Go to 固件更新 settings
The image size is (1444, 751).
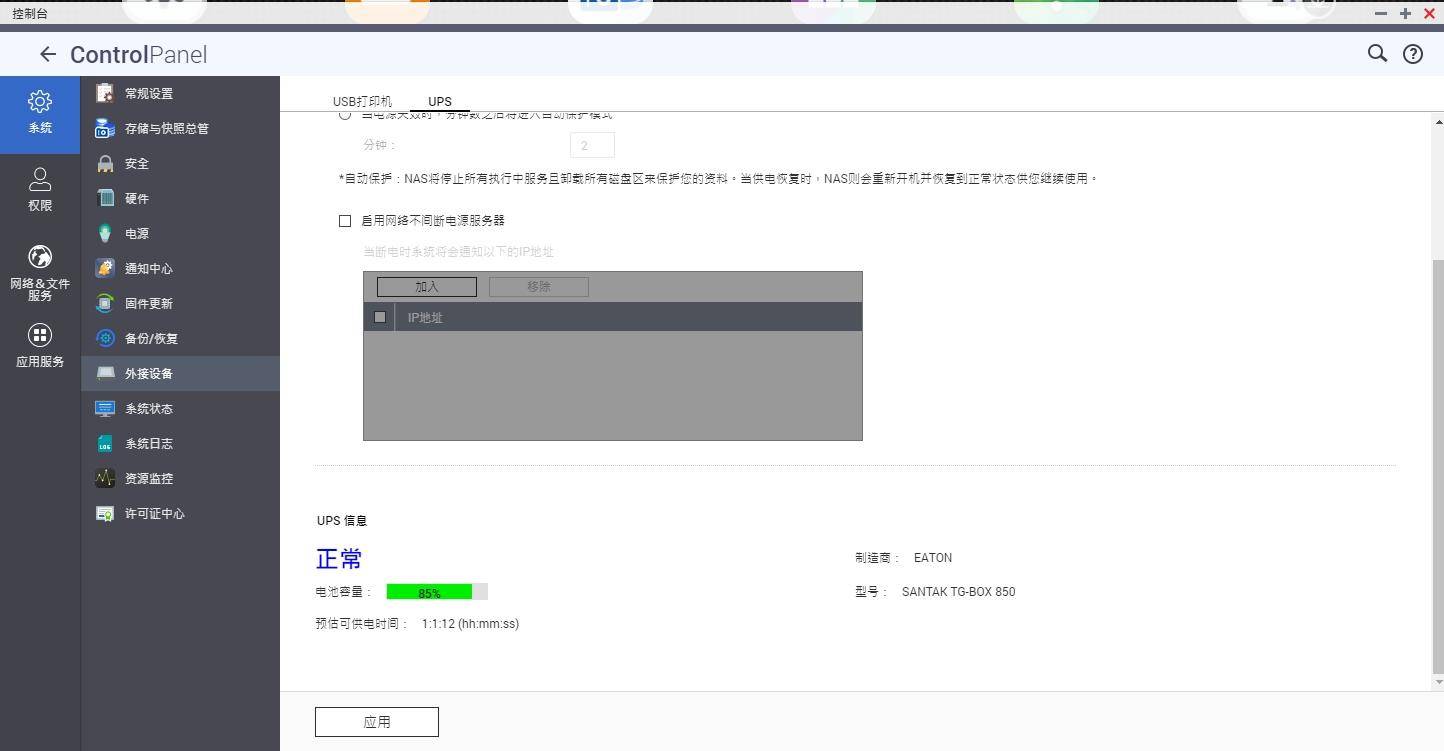148,303
